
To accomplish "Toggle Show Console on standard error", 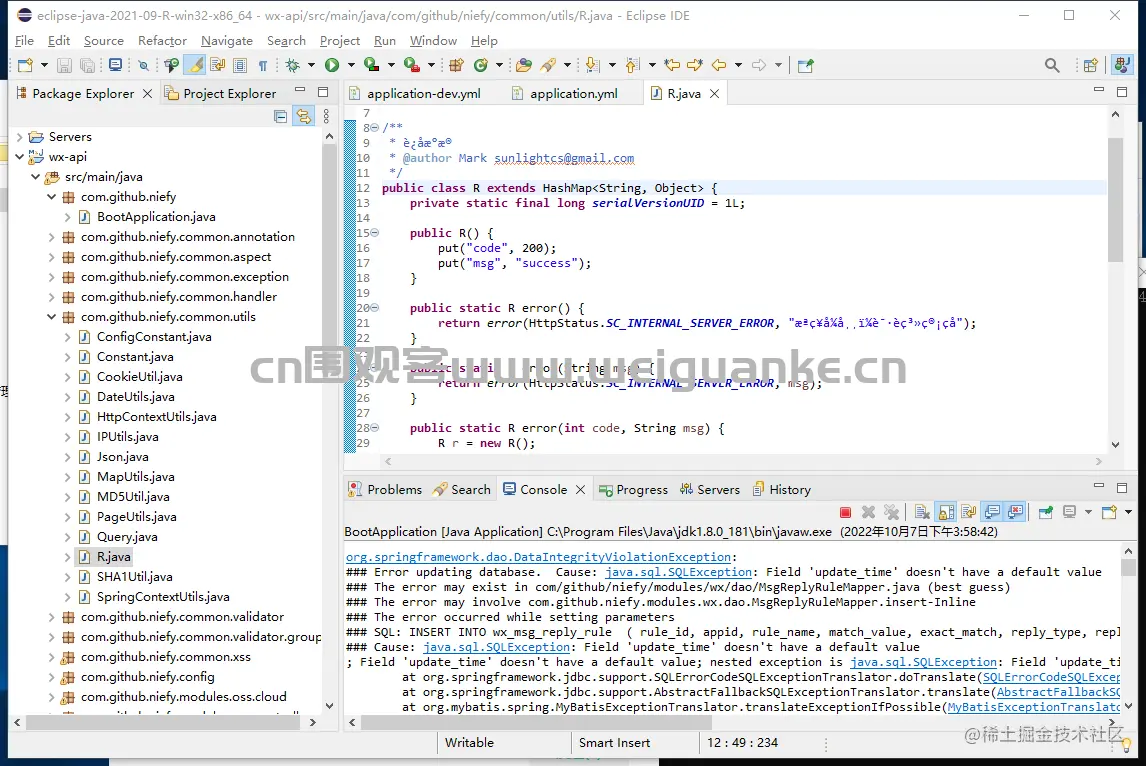I will [1015, 512].
